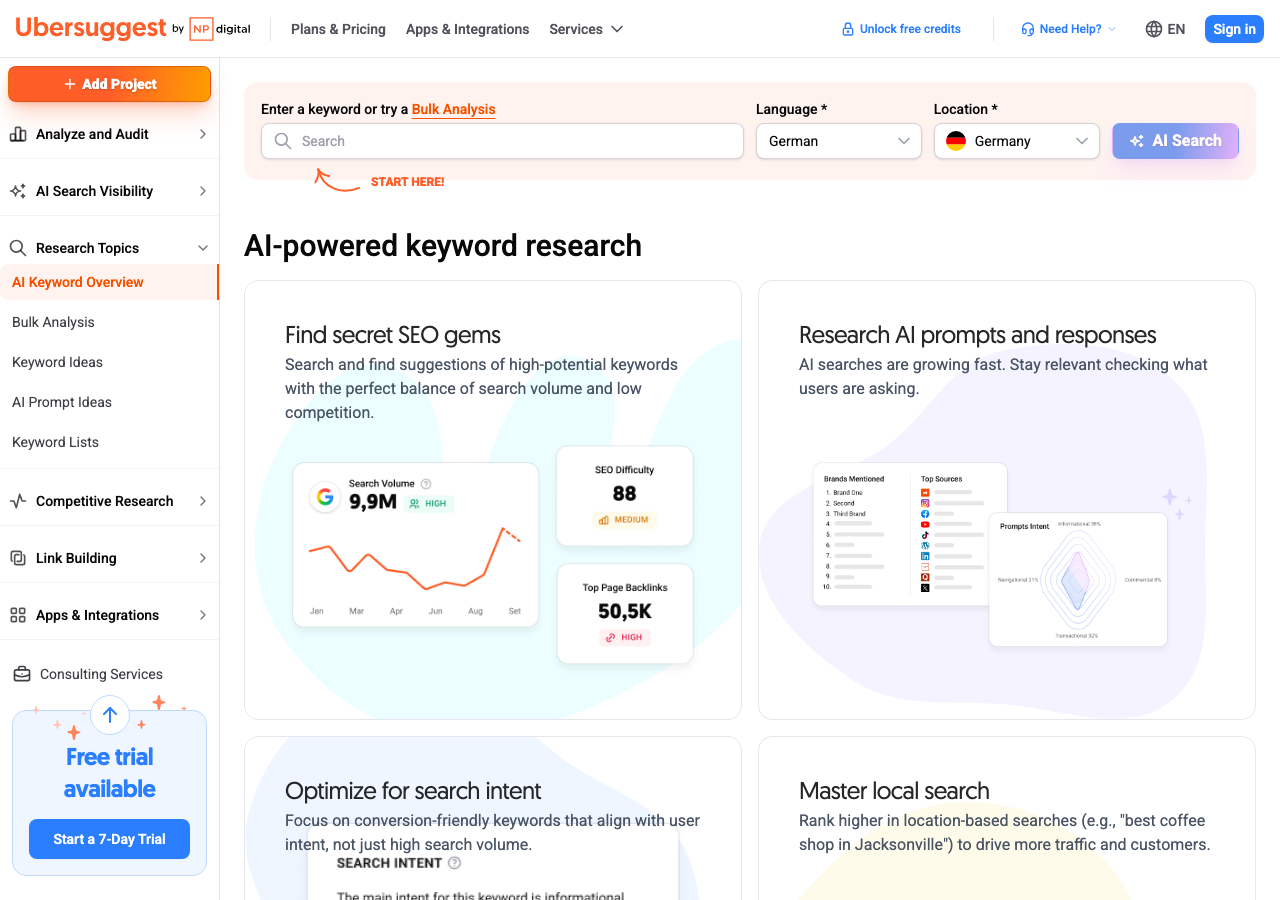
Task: Click Optimize for search intent heading
Action: [413, 791]
